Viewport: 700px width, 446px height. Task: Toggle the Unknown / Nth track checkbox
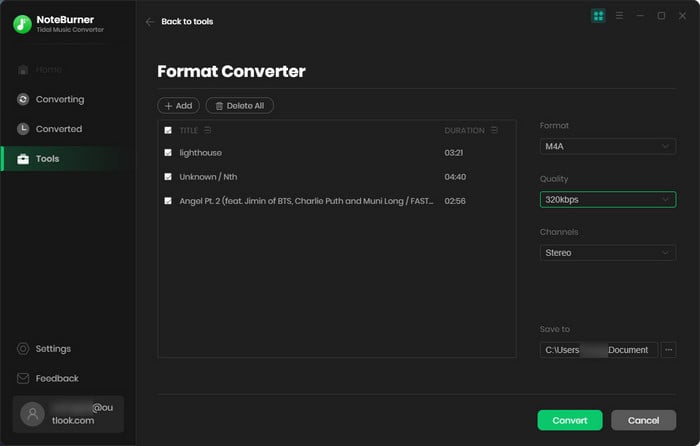click(168, 177)
